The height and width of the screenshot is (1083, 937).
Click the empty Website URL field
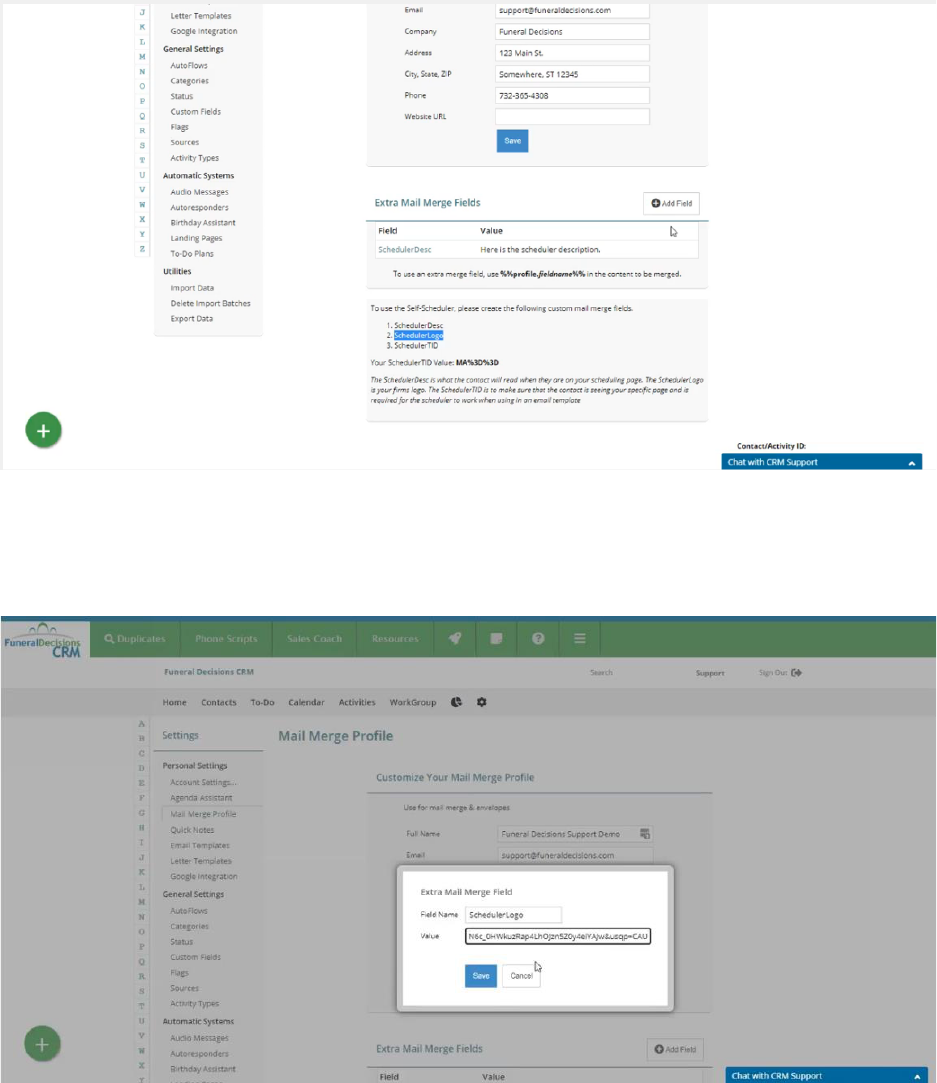(572, 117)
